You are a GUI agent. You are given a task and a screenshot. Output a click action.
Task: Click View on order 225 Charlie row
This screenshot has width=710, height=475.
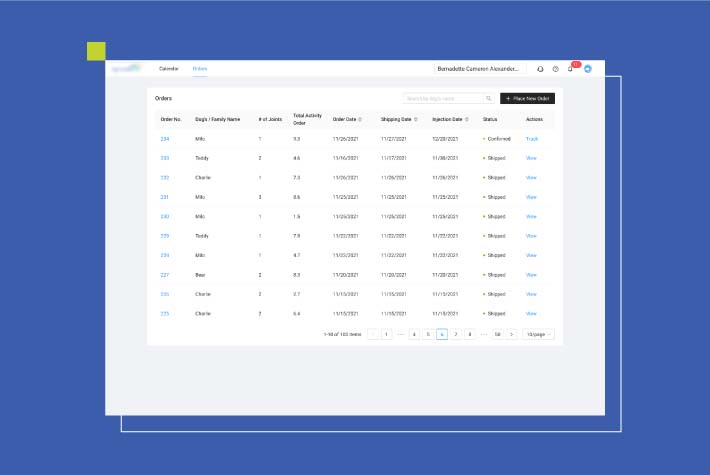(531, 314)
